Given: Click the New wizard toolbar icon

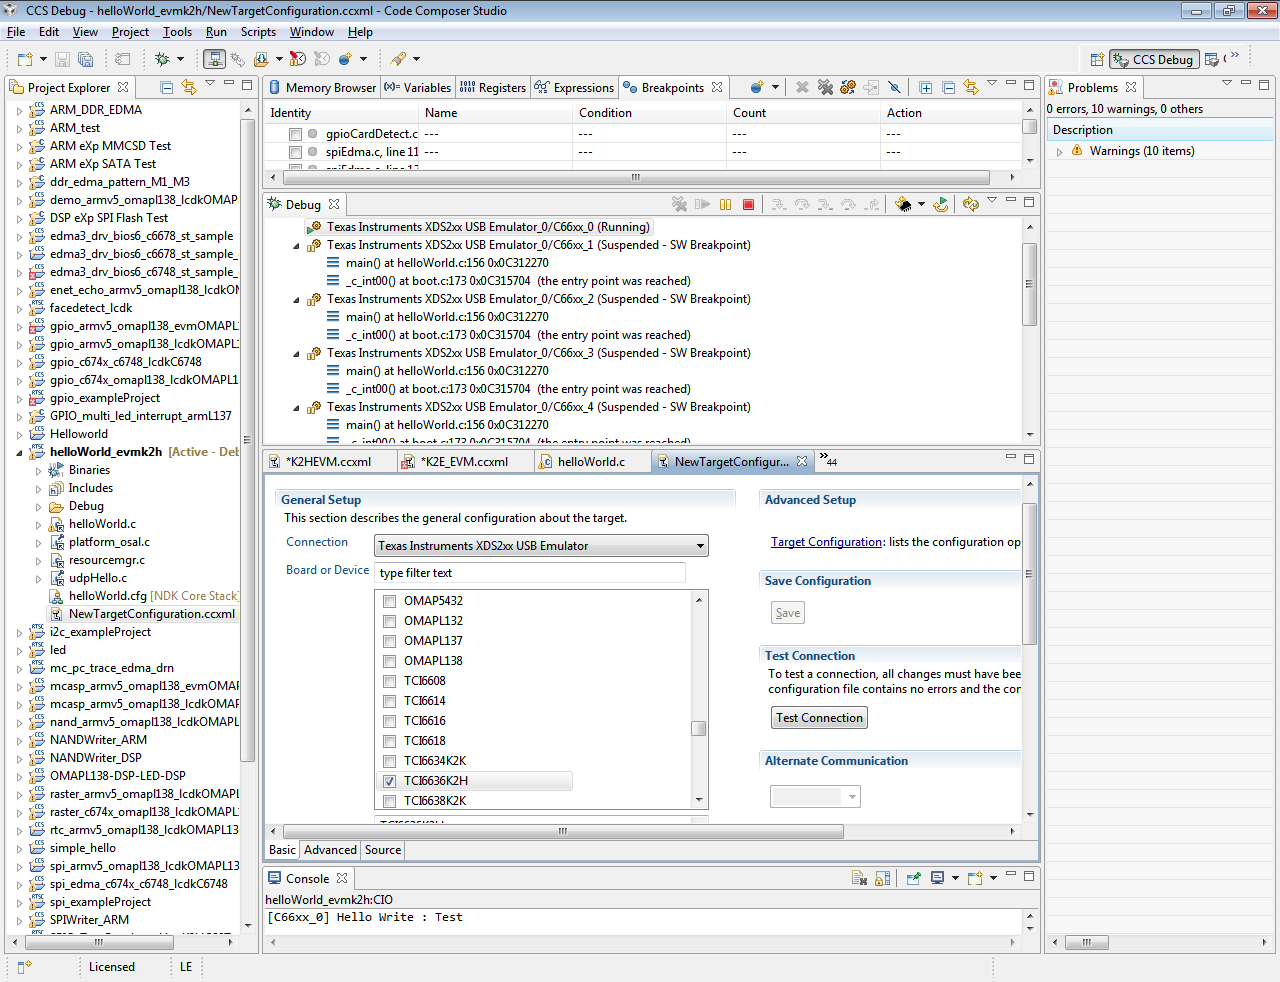Looking at the screenshot, I should pyautogui.click(x=25, y=59).
